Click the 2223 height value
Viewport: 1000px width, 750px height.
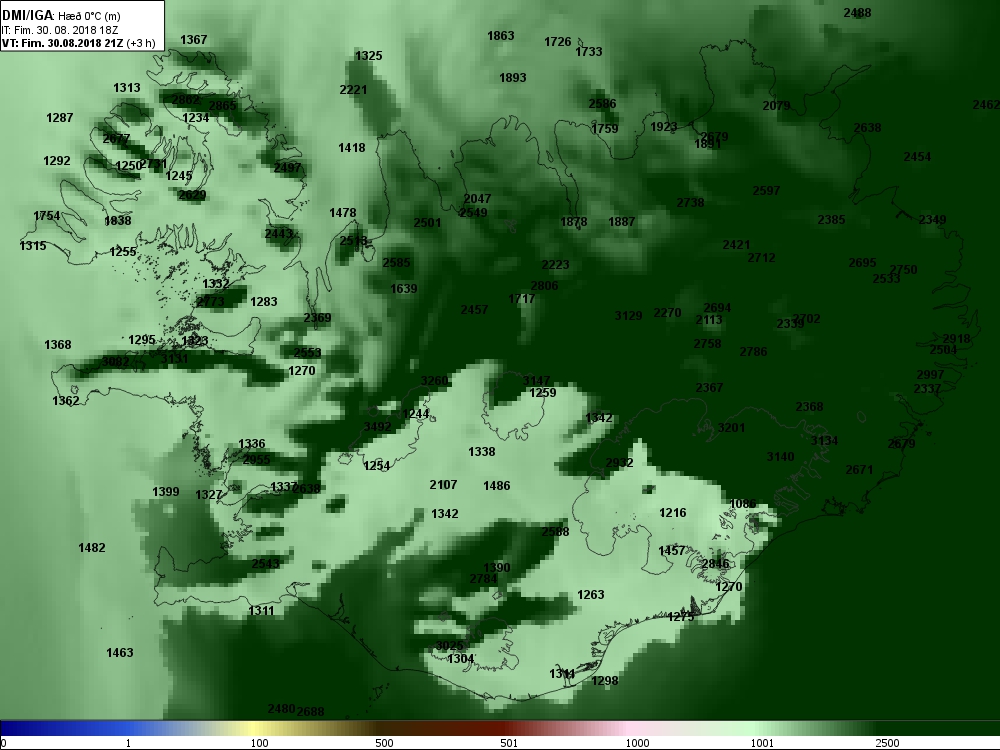[x=555, y=265]
